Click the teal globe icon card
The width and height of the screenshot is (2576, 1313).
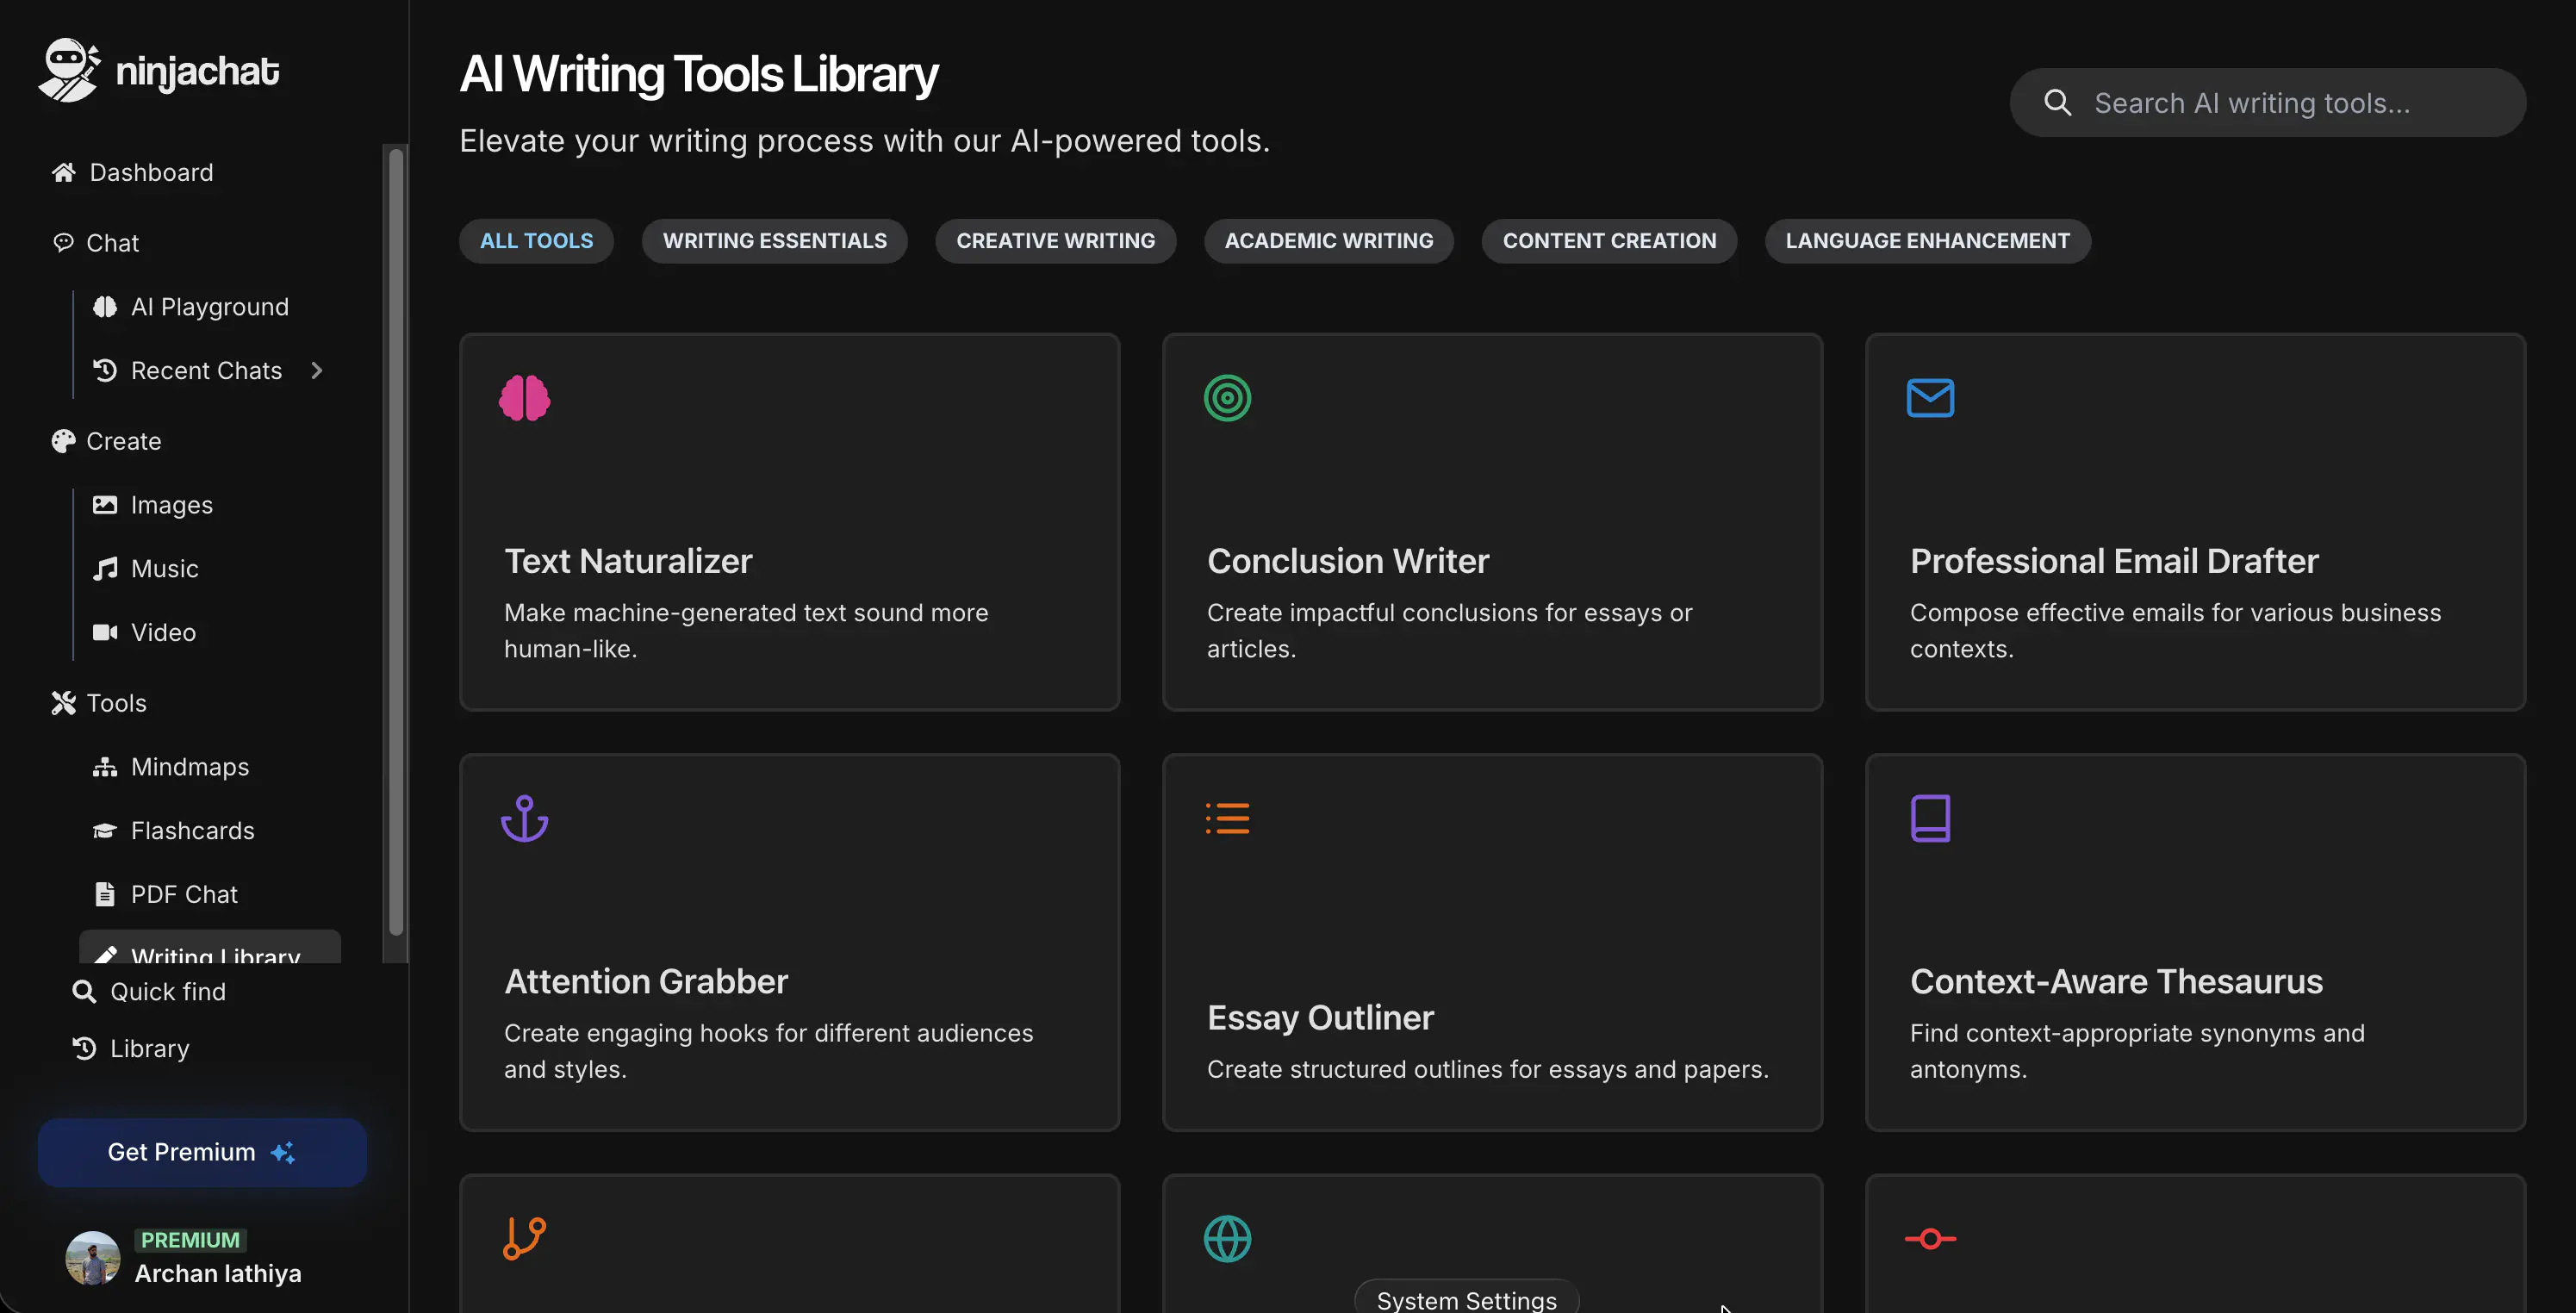pos(1227,1238)
